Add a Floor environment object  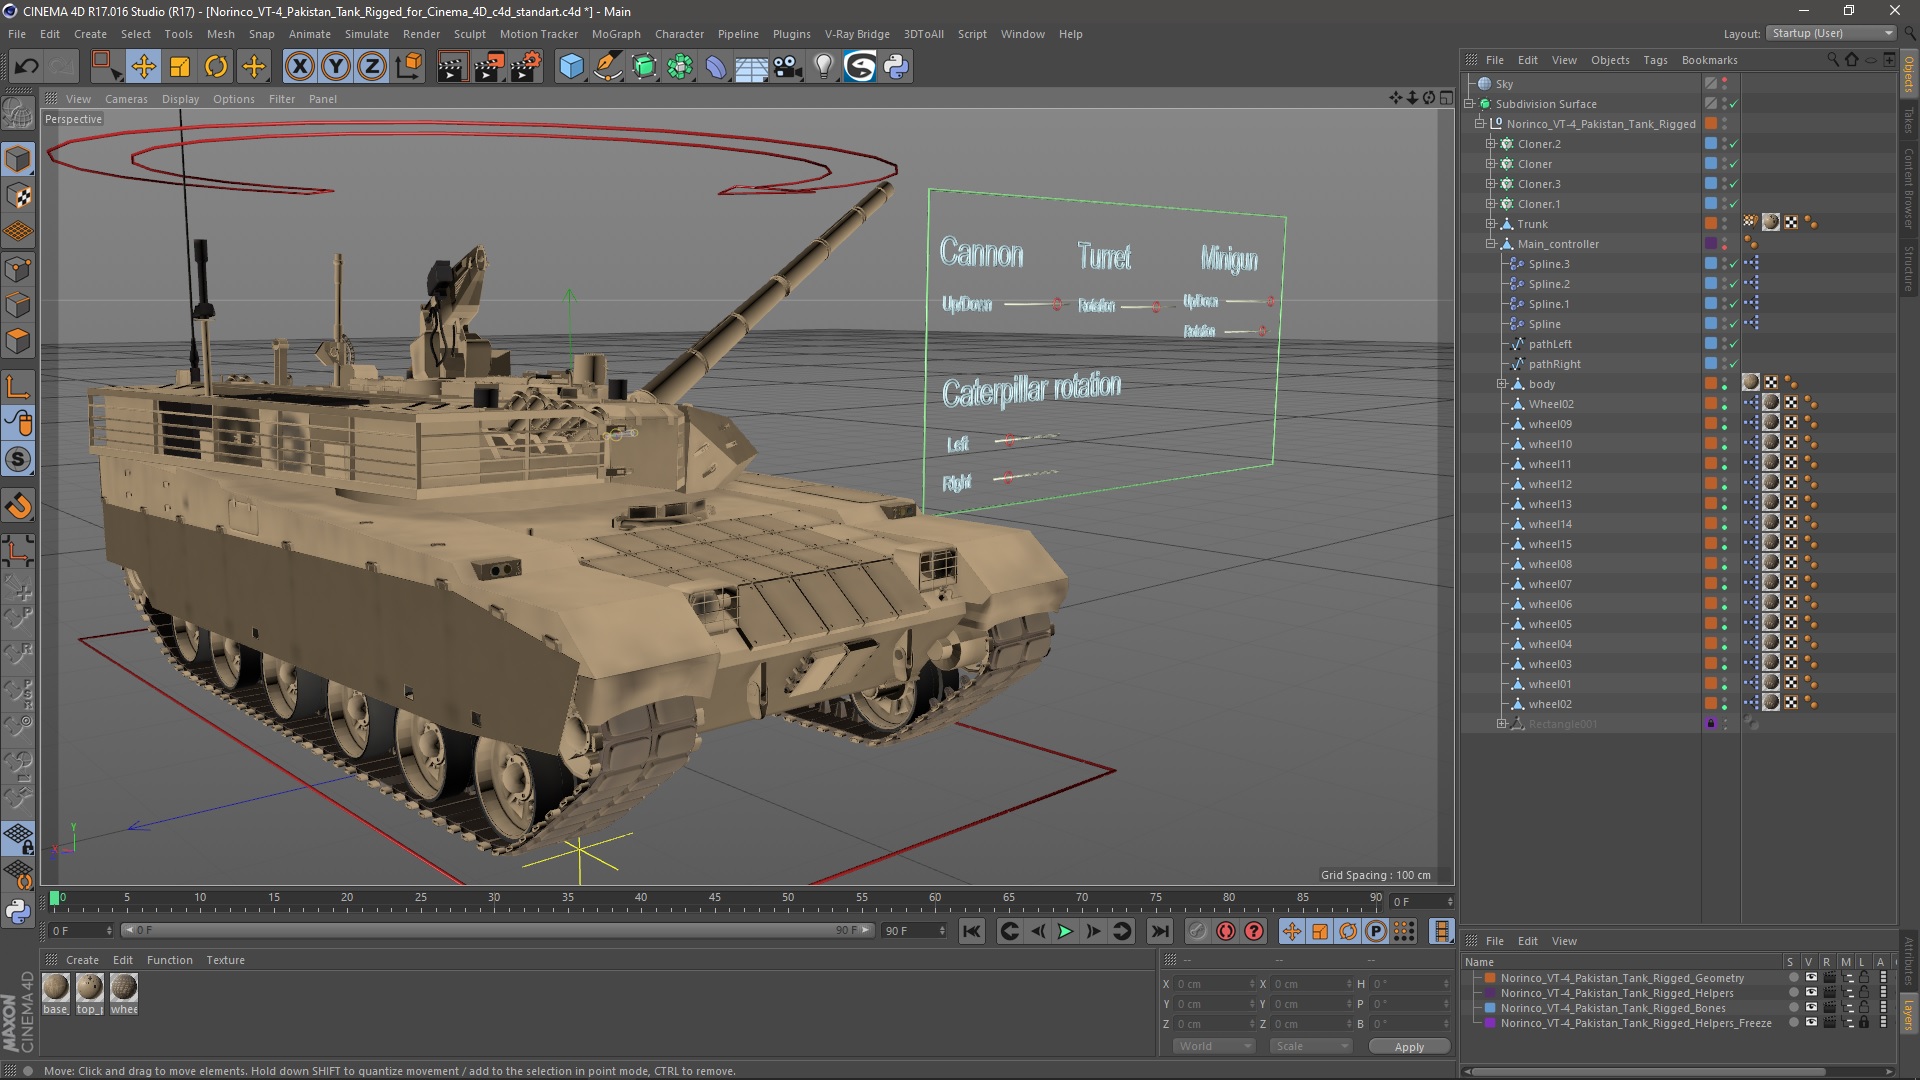[751, 67]
